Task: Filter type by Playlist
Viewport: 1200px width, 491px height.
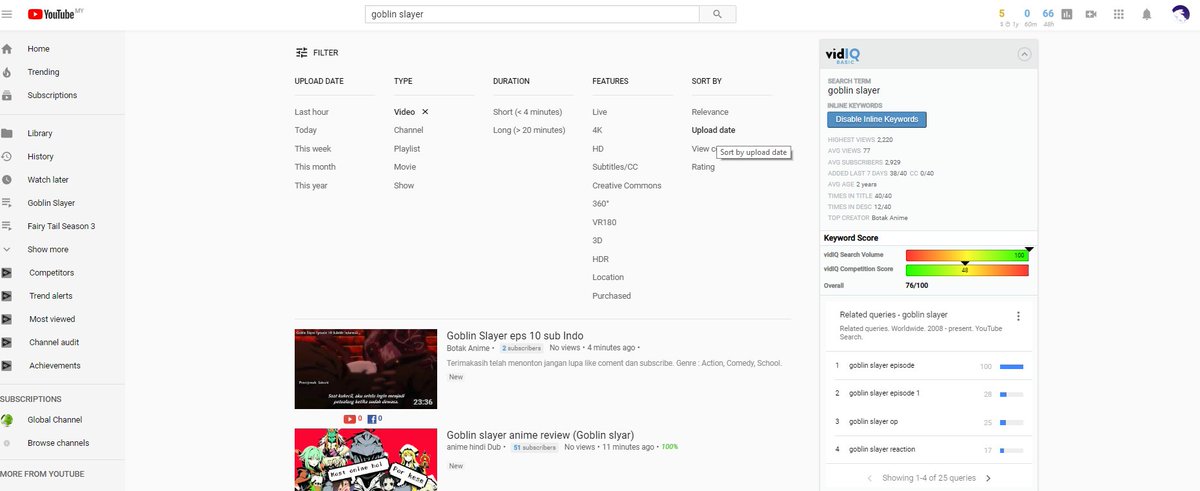Action: point(407,149)
